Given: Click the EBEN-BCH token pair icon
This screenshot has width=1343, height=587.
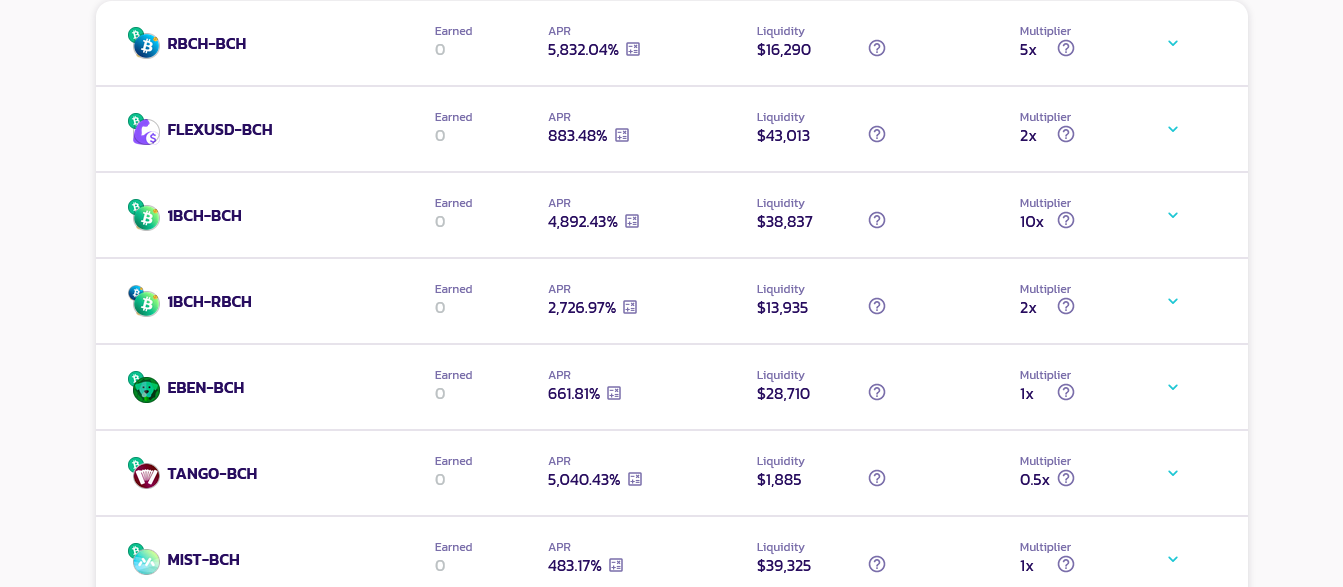Looking at the screenshot, I should pos(144,387).
